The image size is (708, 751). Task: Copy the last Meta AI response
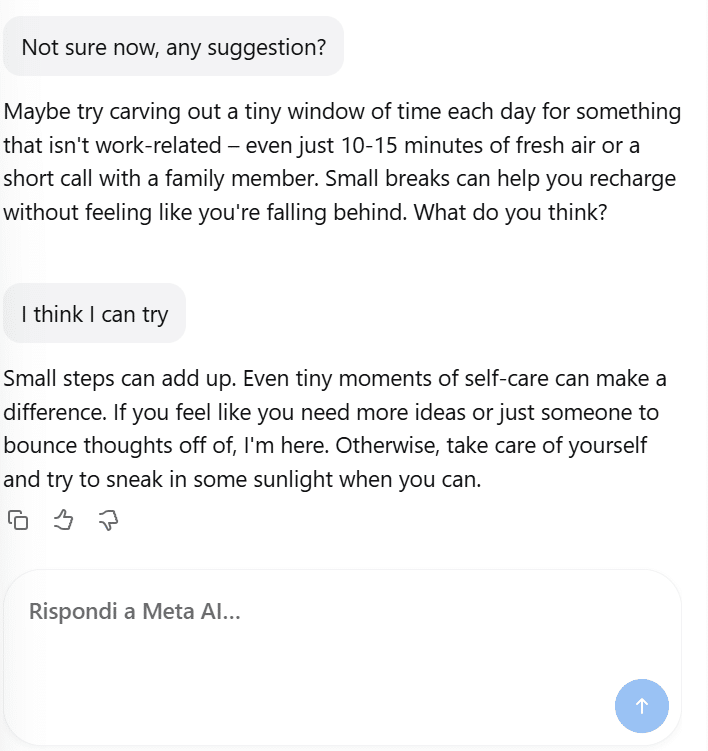[x=18, y=520]
